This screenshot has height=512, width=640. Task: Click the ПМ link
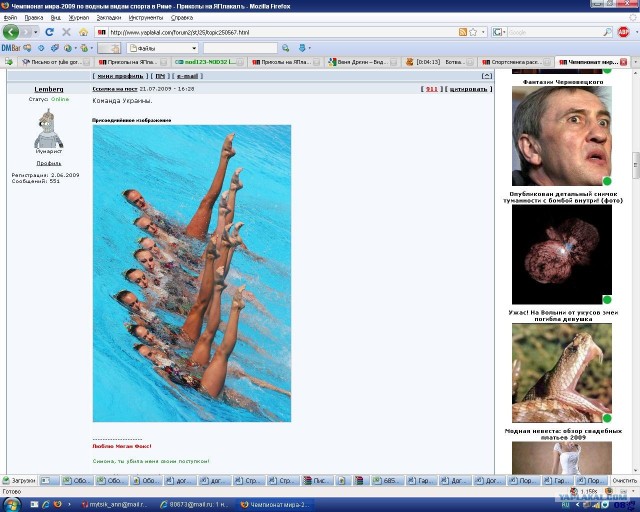[x=160, y=76]
